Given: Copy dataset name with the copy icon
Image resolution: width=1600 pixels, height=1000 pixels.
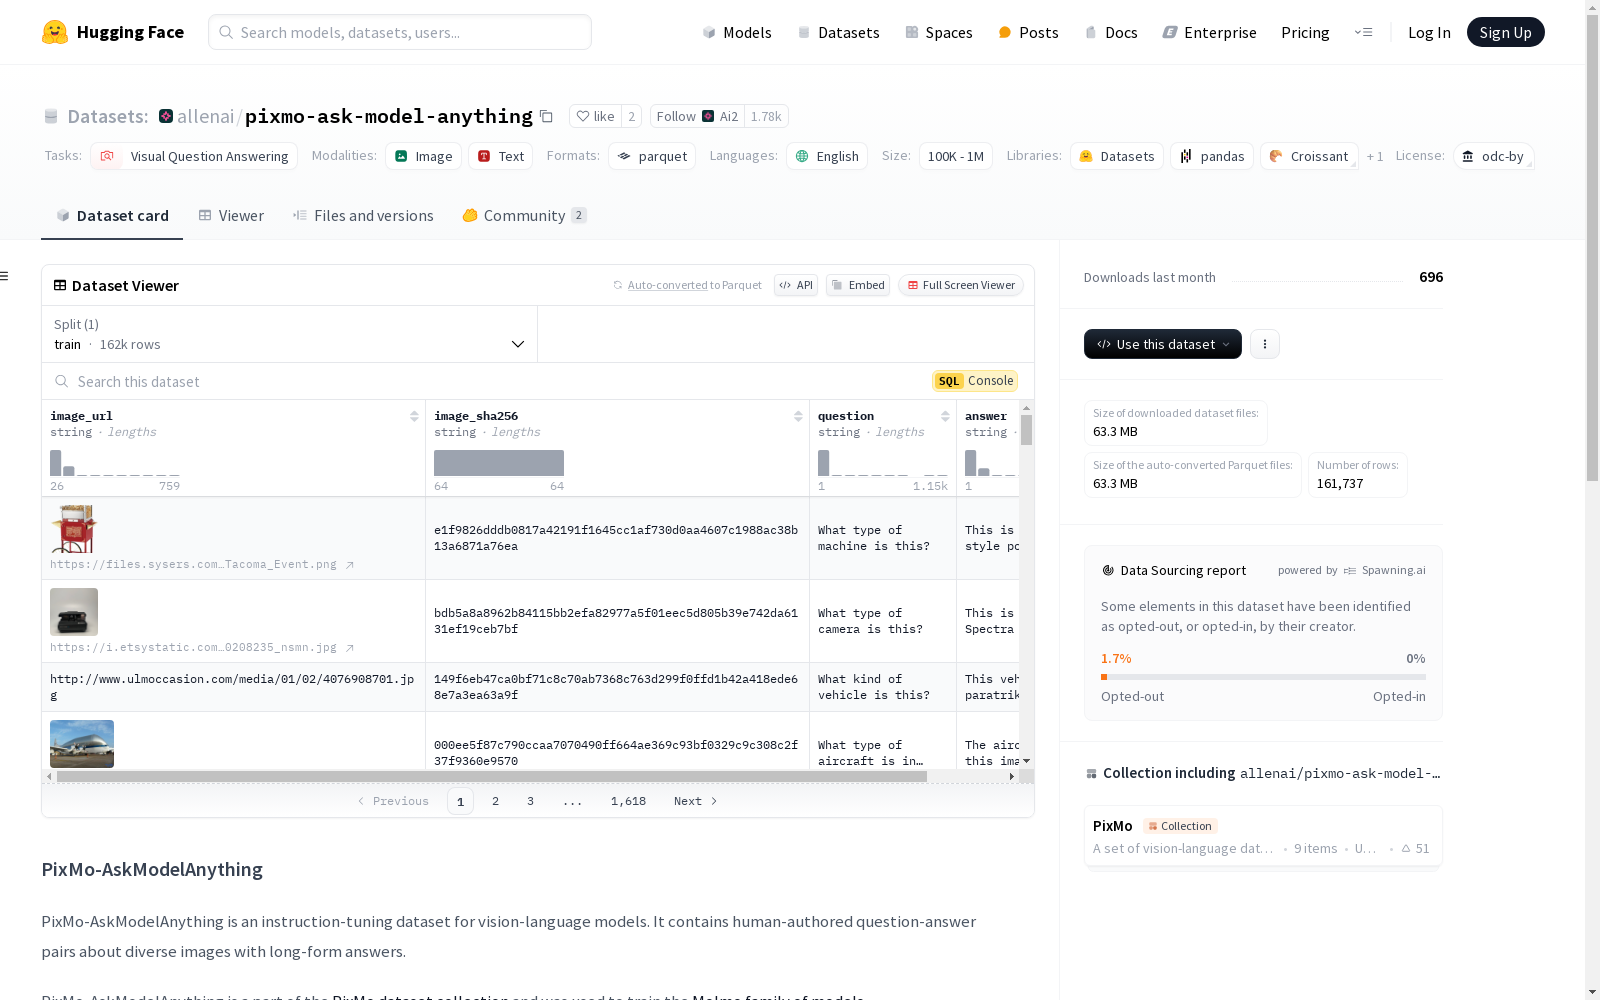Looking at the screenshot, I should [x=546, y=116].
